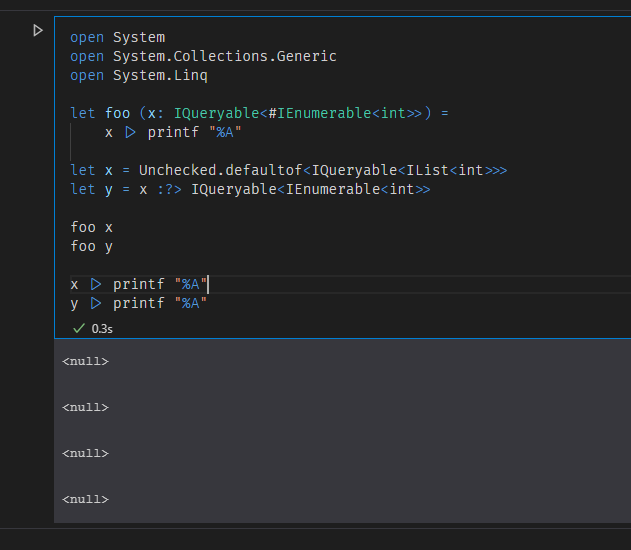Place cursor on 'open System.Linq' line
Screen dimensions: 631x550
point(139,75)
